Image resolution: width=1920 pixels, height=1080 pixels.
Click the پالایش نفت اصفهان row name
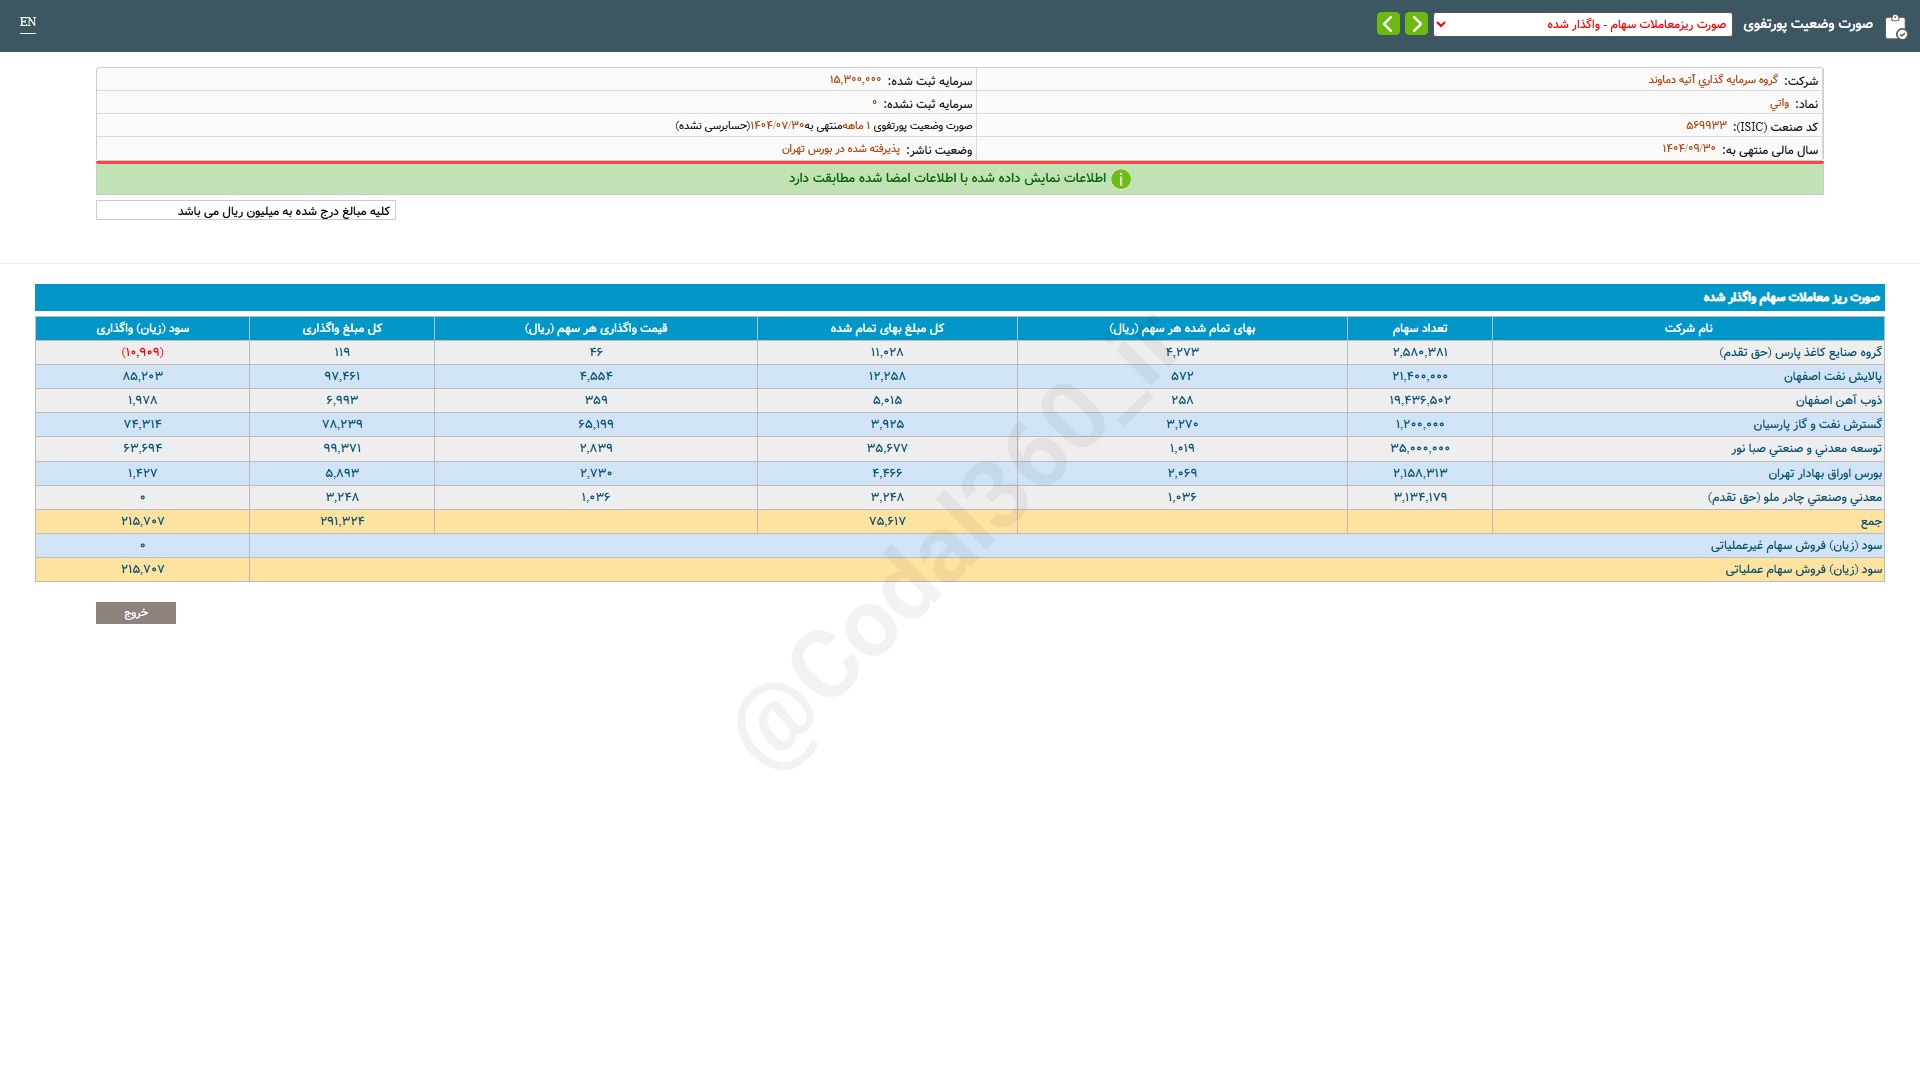pos(1832,376)
